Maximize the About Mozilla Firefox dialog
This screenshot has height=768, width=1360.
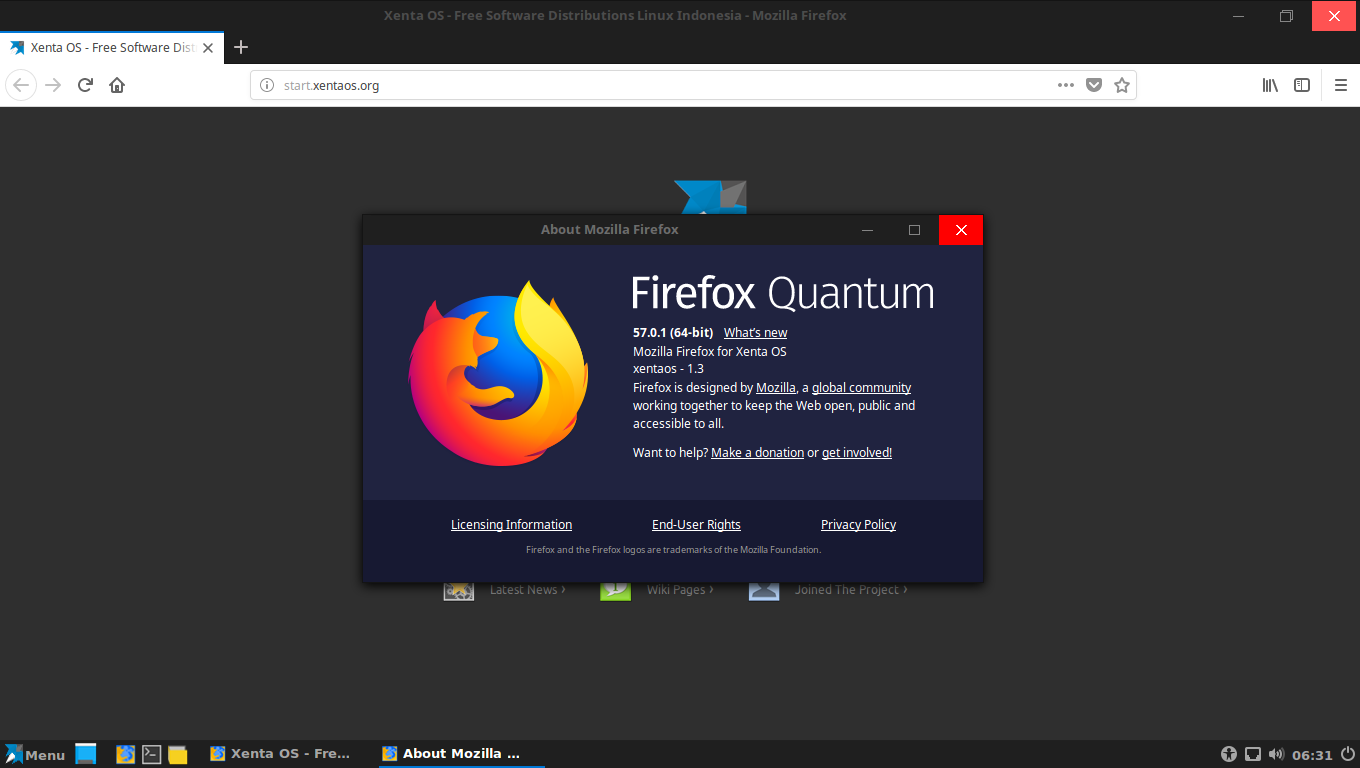coord(914,230)
